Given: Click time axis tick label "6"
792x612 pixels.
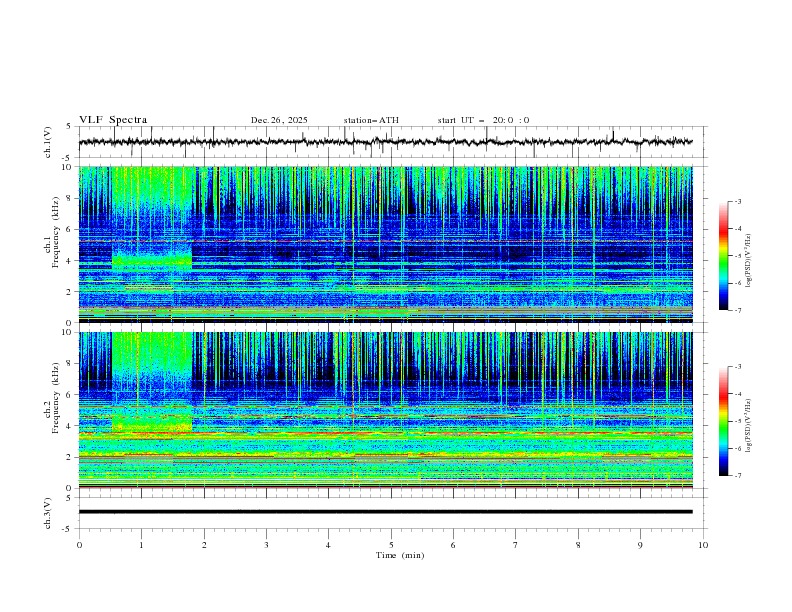Looking at the screenshot, I should click(453, 545).
